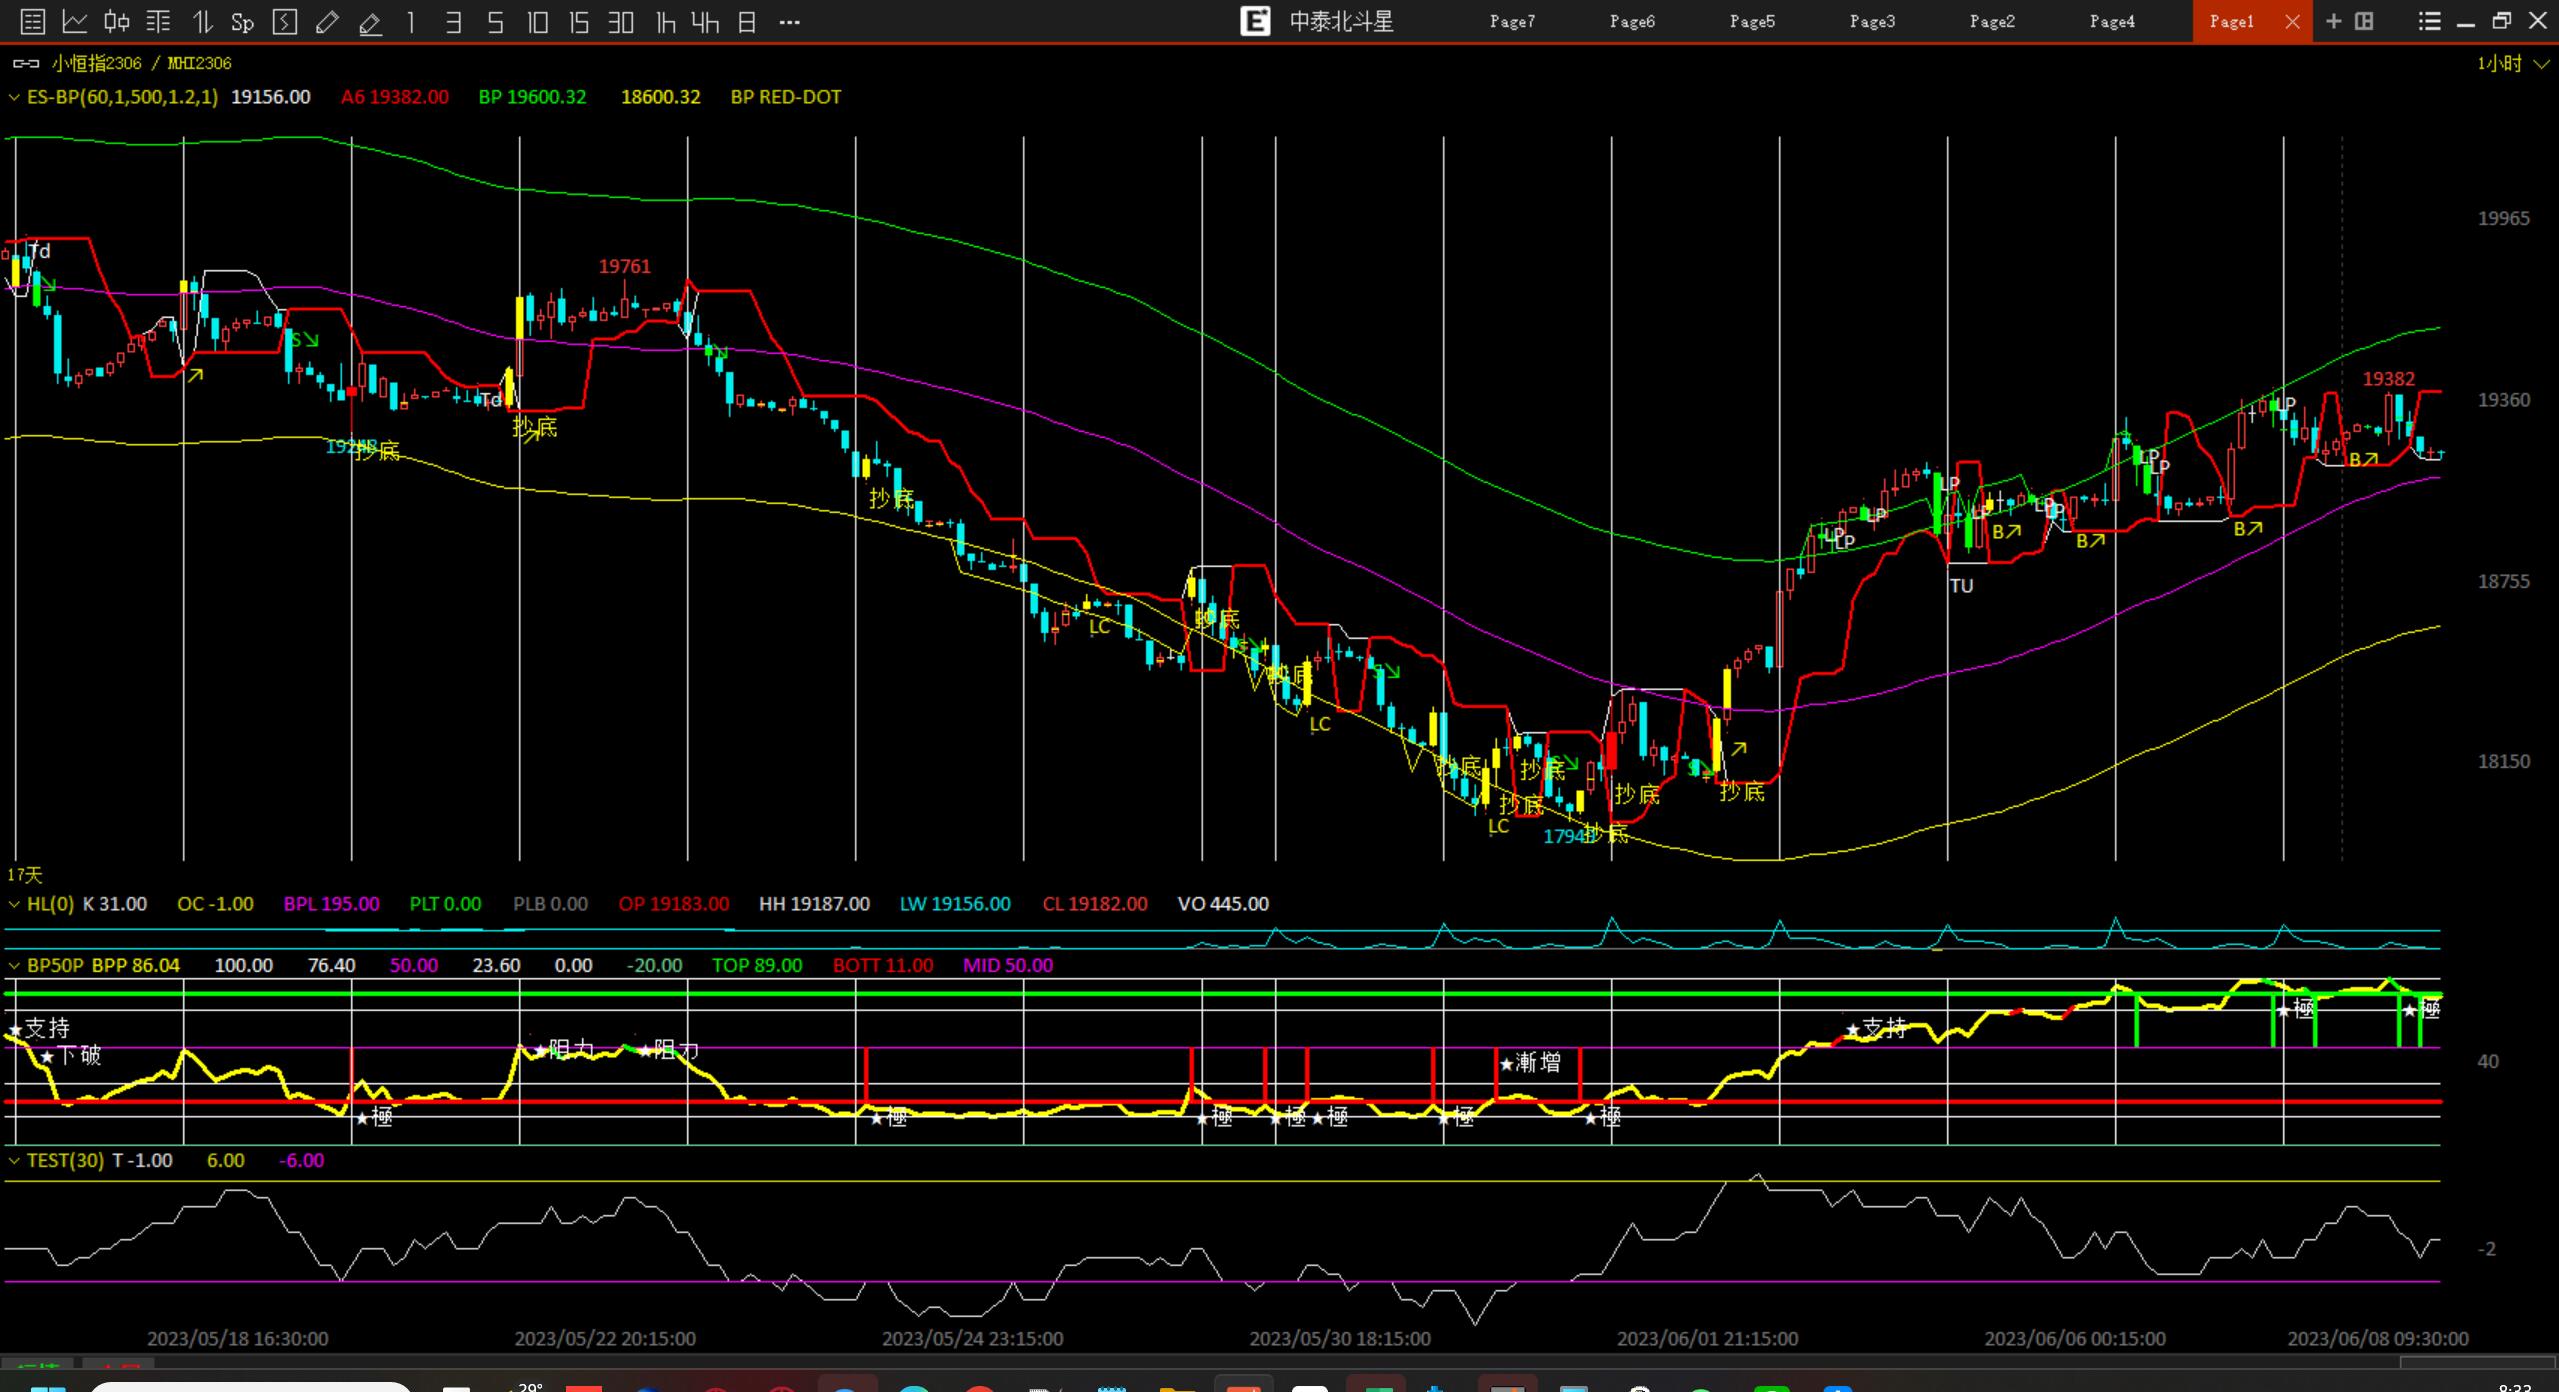The image size is (2559, 1392).
Task: Click the BOTT 11.00 value
Action: coord(882,965)
